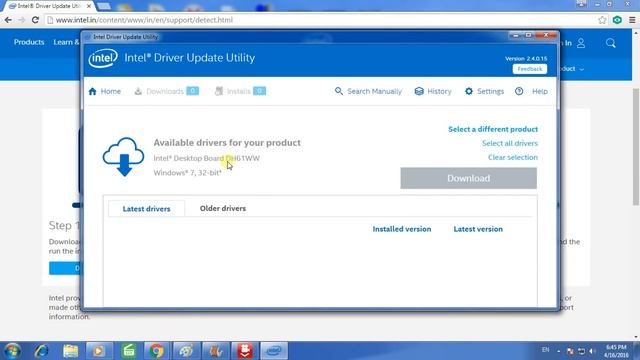Click the user account icon on Intel site

point(581,43)
